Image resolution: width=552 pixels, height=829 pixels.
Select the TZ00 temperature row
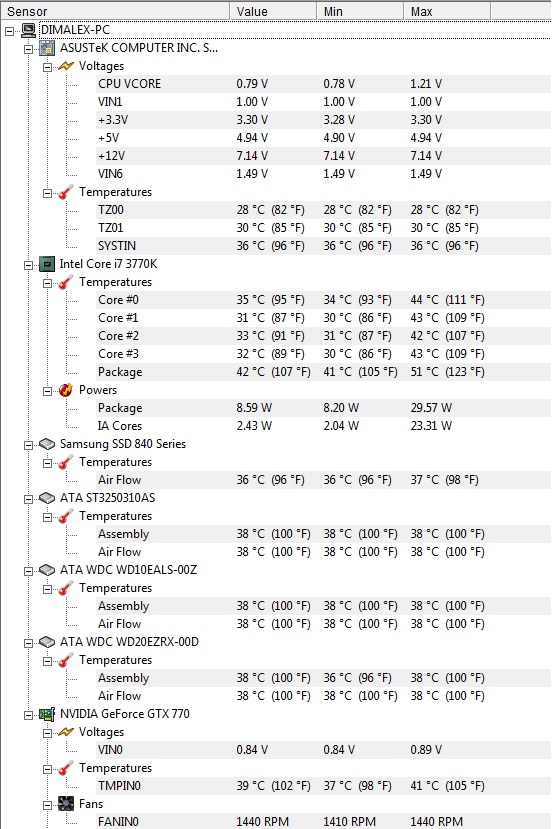pos(323,210)
